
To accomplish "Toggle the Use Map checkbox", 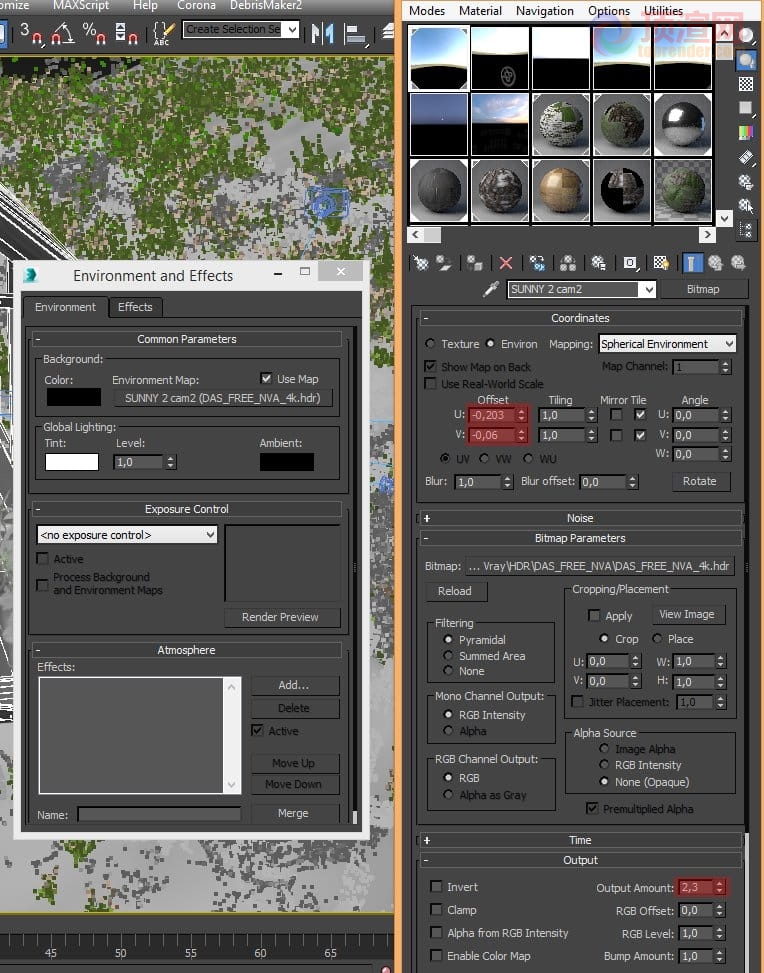I will click(x=266, y=379).
